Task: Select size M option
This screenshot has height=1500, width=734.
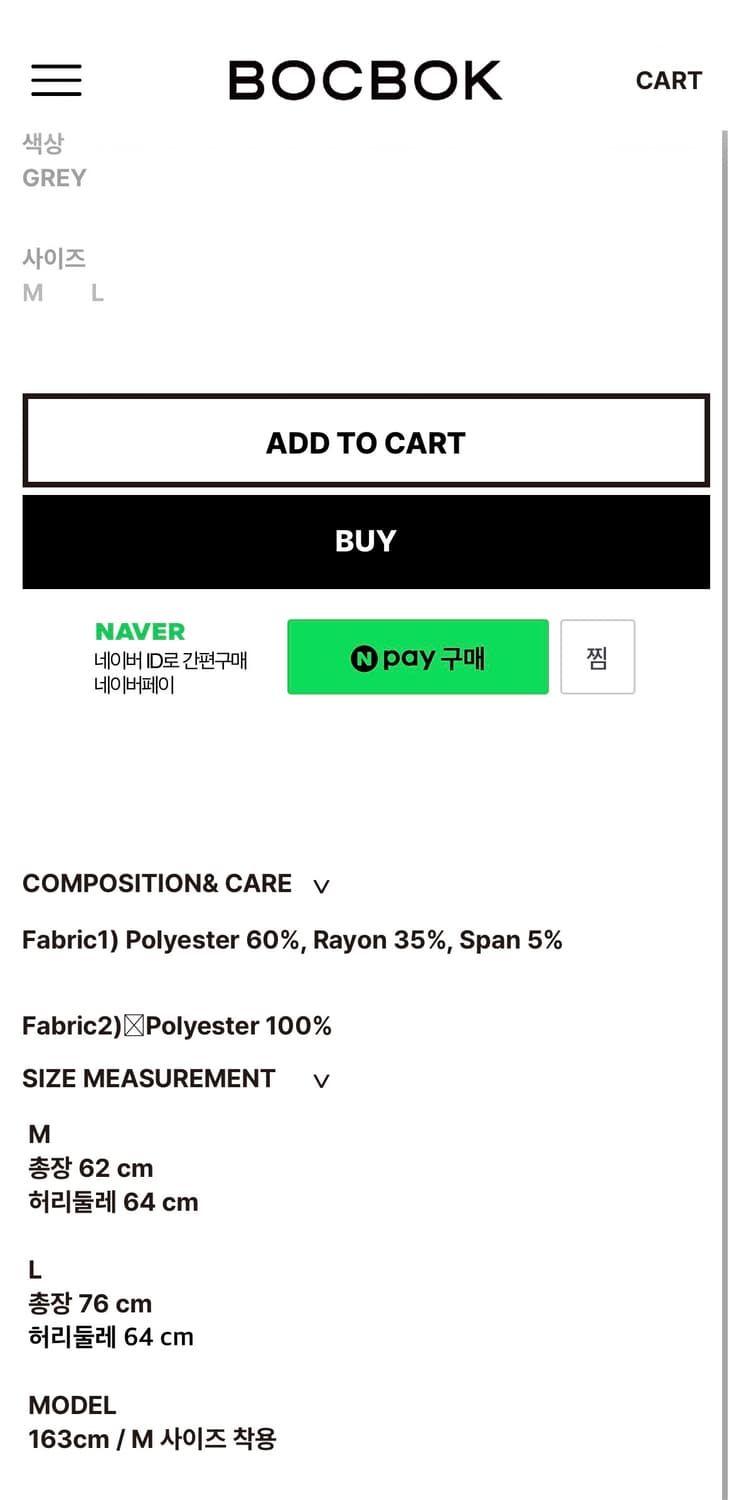Action: pyautogui.click(x=33, y=293)
